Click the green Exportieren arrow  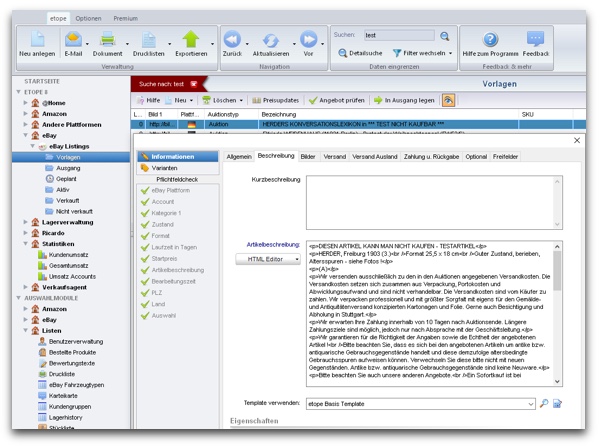pyautogui.click(x=191, y=39)
